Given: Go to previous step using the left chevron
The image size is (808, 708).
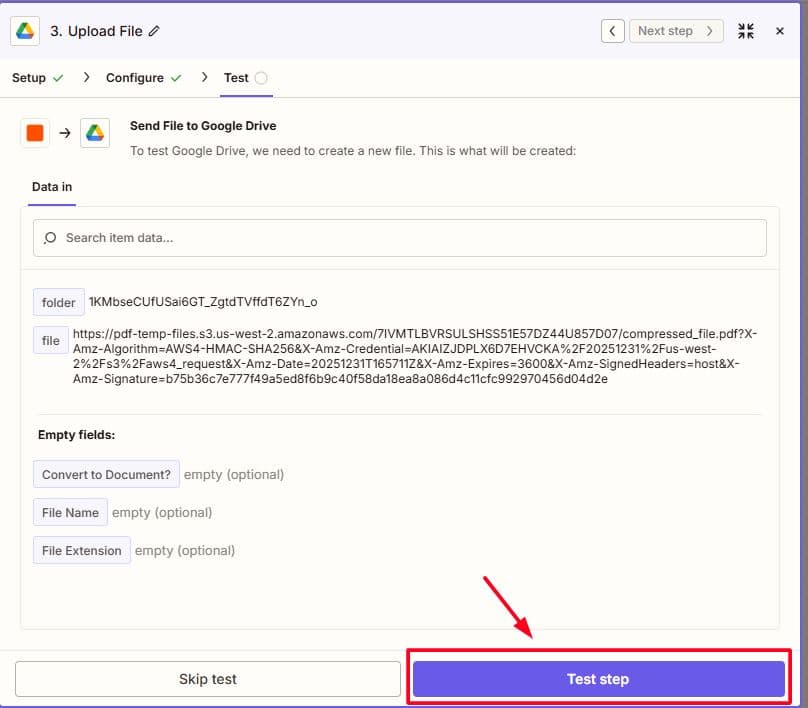Looking at the screenshot, I should pos(613,31).
